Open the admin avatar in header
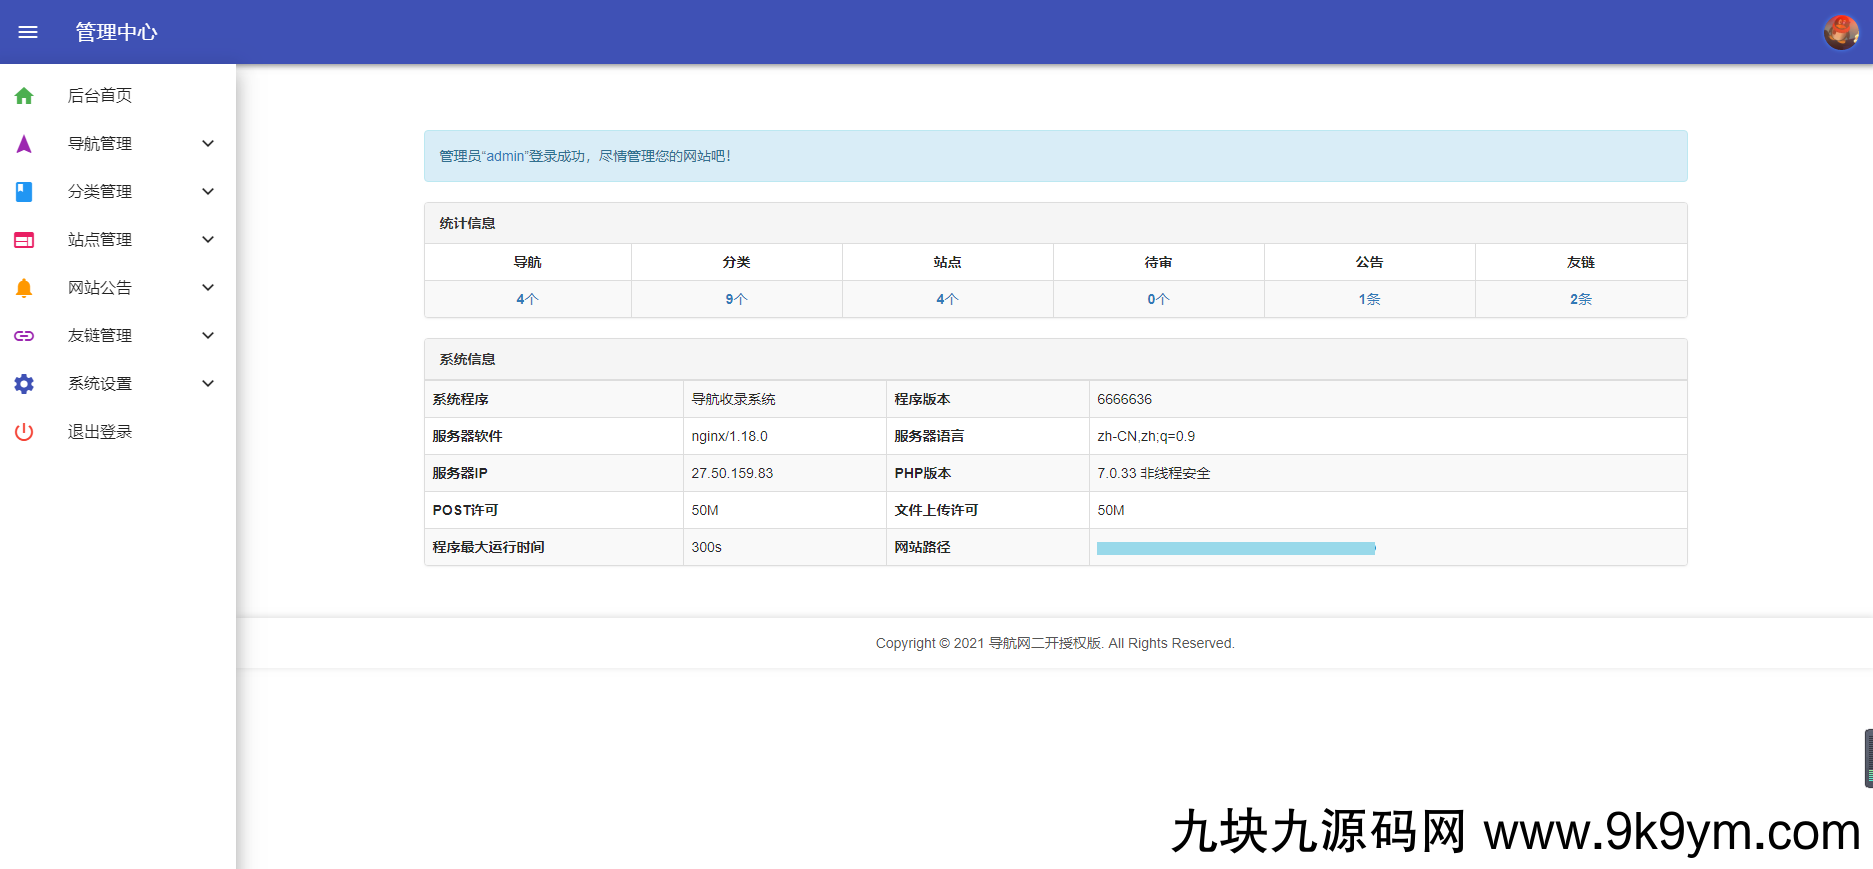 (1840, 32)
